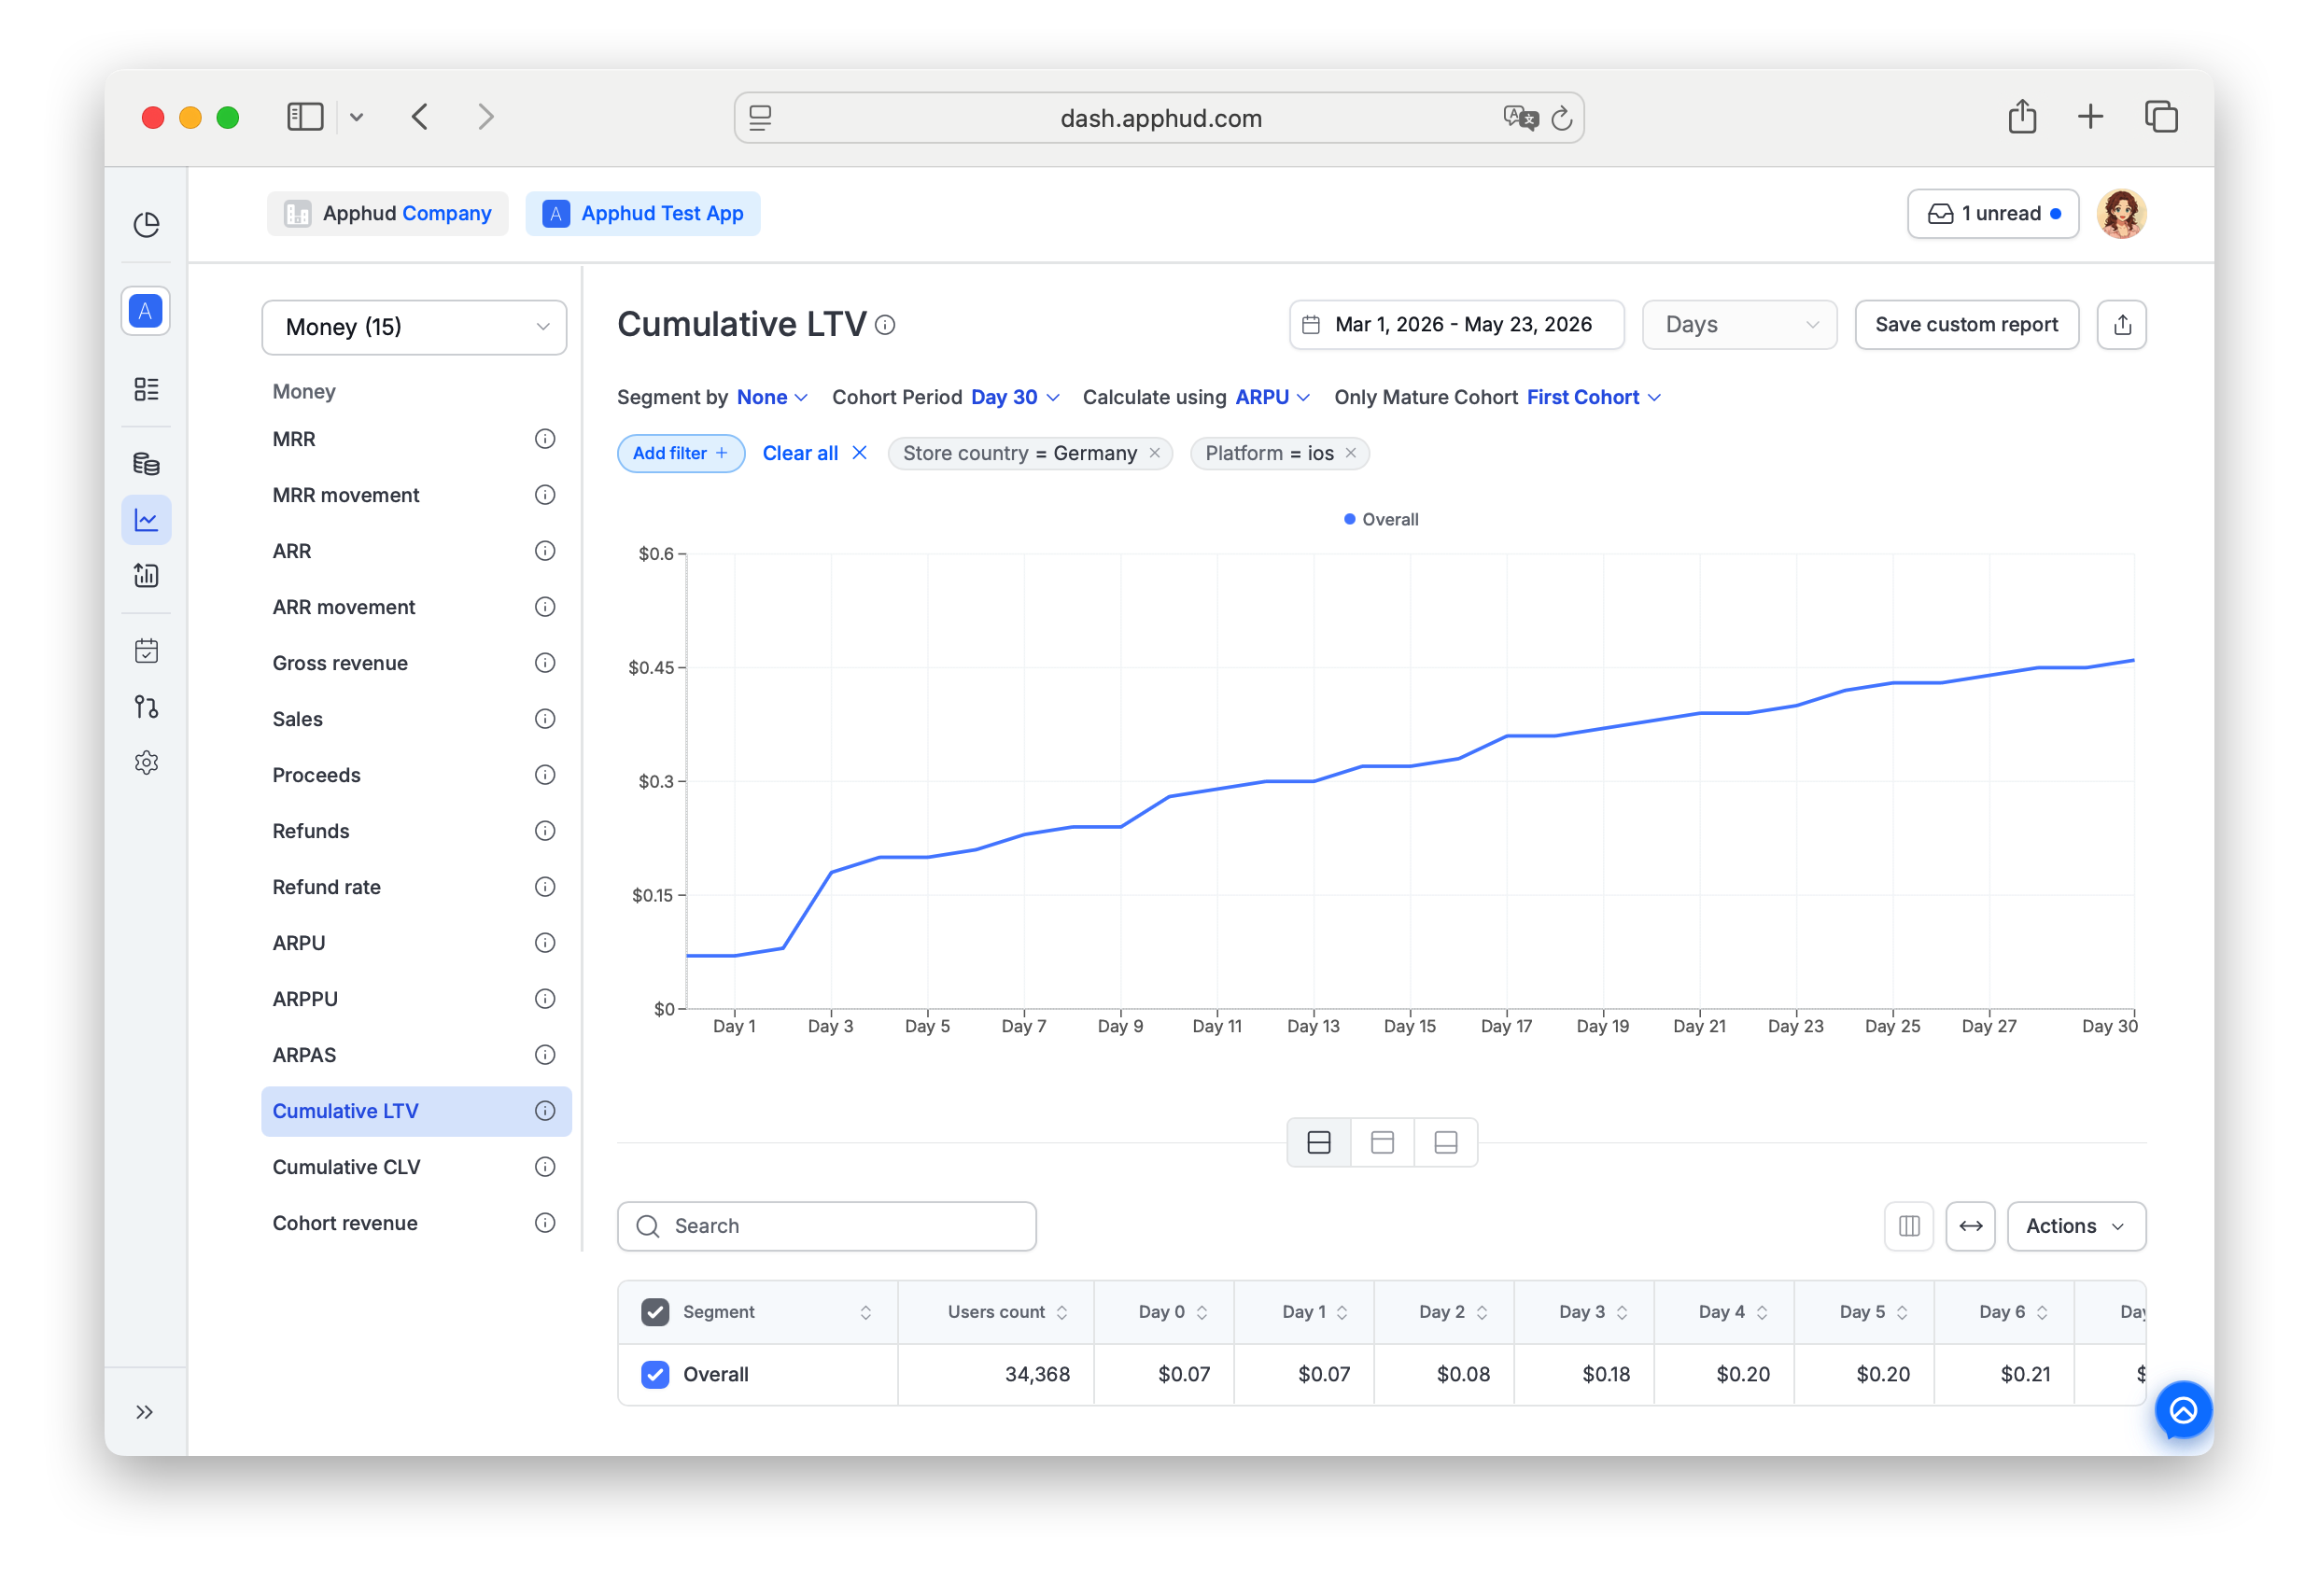Click the info icon next to ARR movement
This screenshot has height=1596, width=2319.
[545, 607]
